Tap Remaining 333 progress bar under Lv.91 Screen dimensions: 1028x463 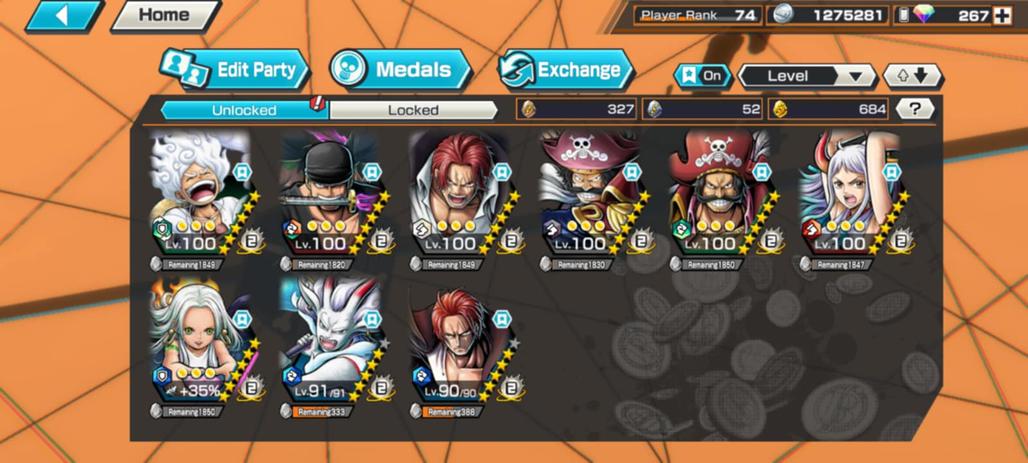(318, 411)
